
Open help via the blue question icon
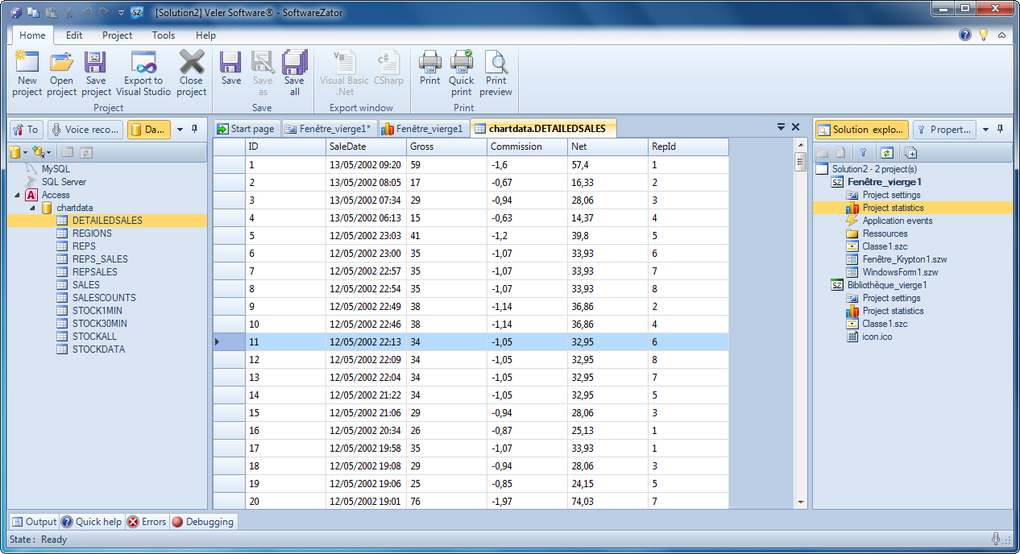click(965, 35)
